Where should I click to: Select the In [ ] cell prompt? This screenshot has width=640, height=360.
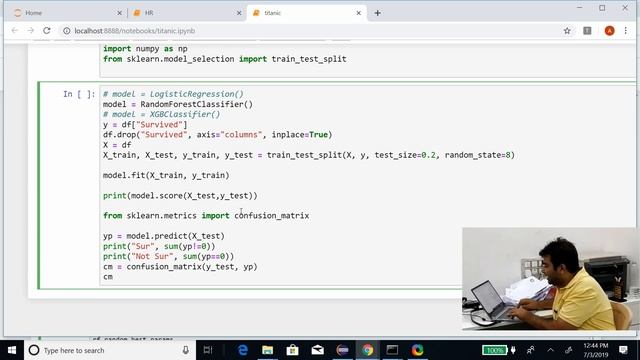[x=79, y=94]
